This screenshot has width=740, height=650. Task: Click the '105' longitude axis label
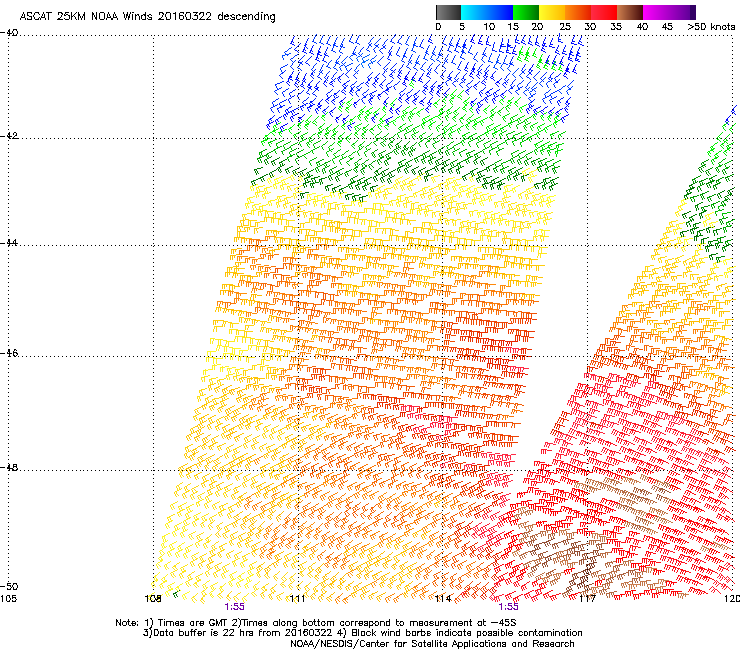(x=8, y=599)
